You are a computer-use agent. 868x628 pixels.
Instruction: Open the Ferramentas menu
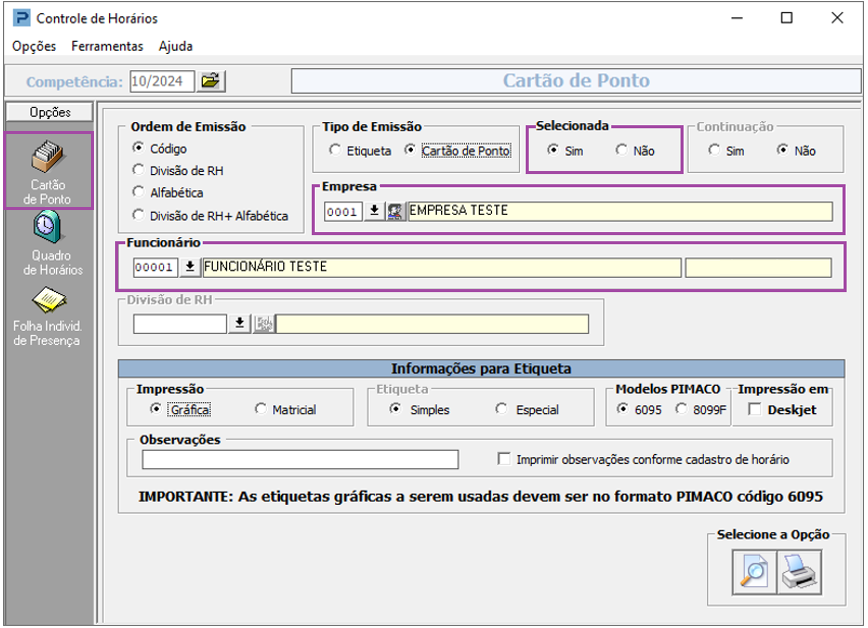pos(107,46)
